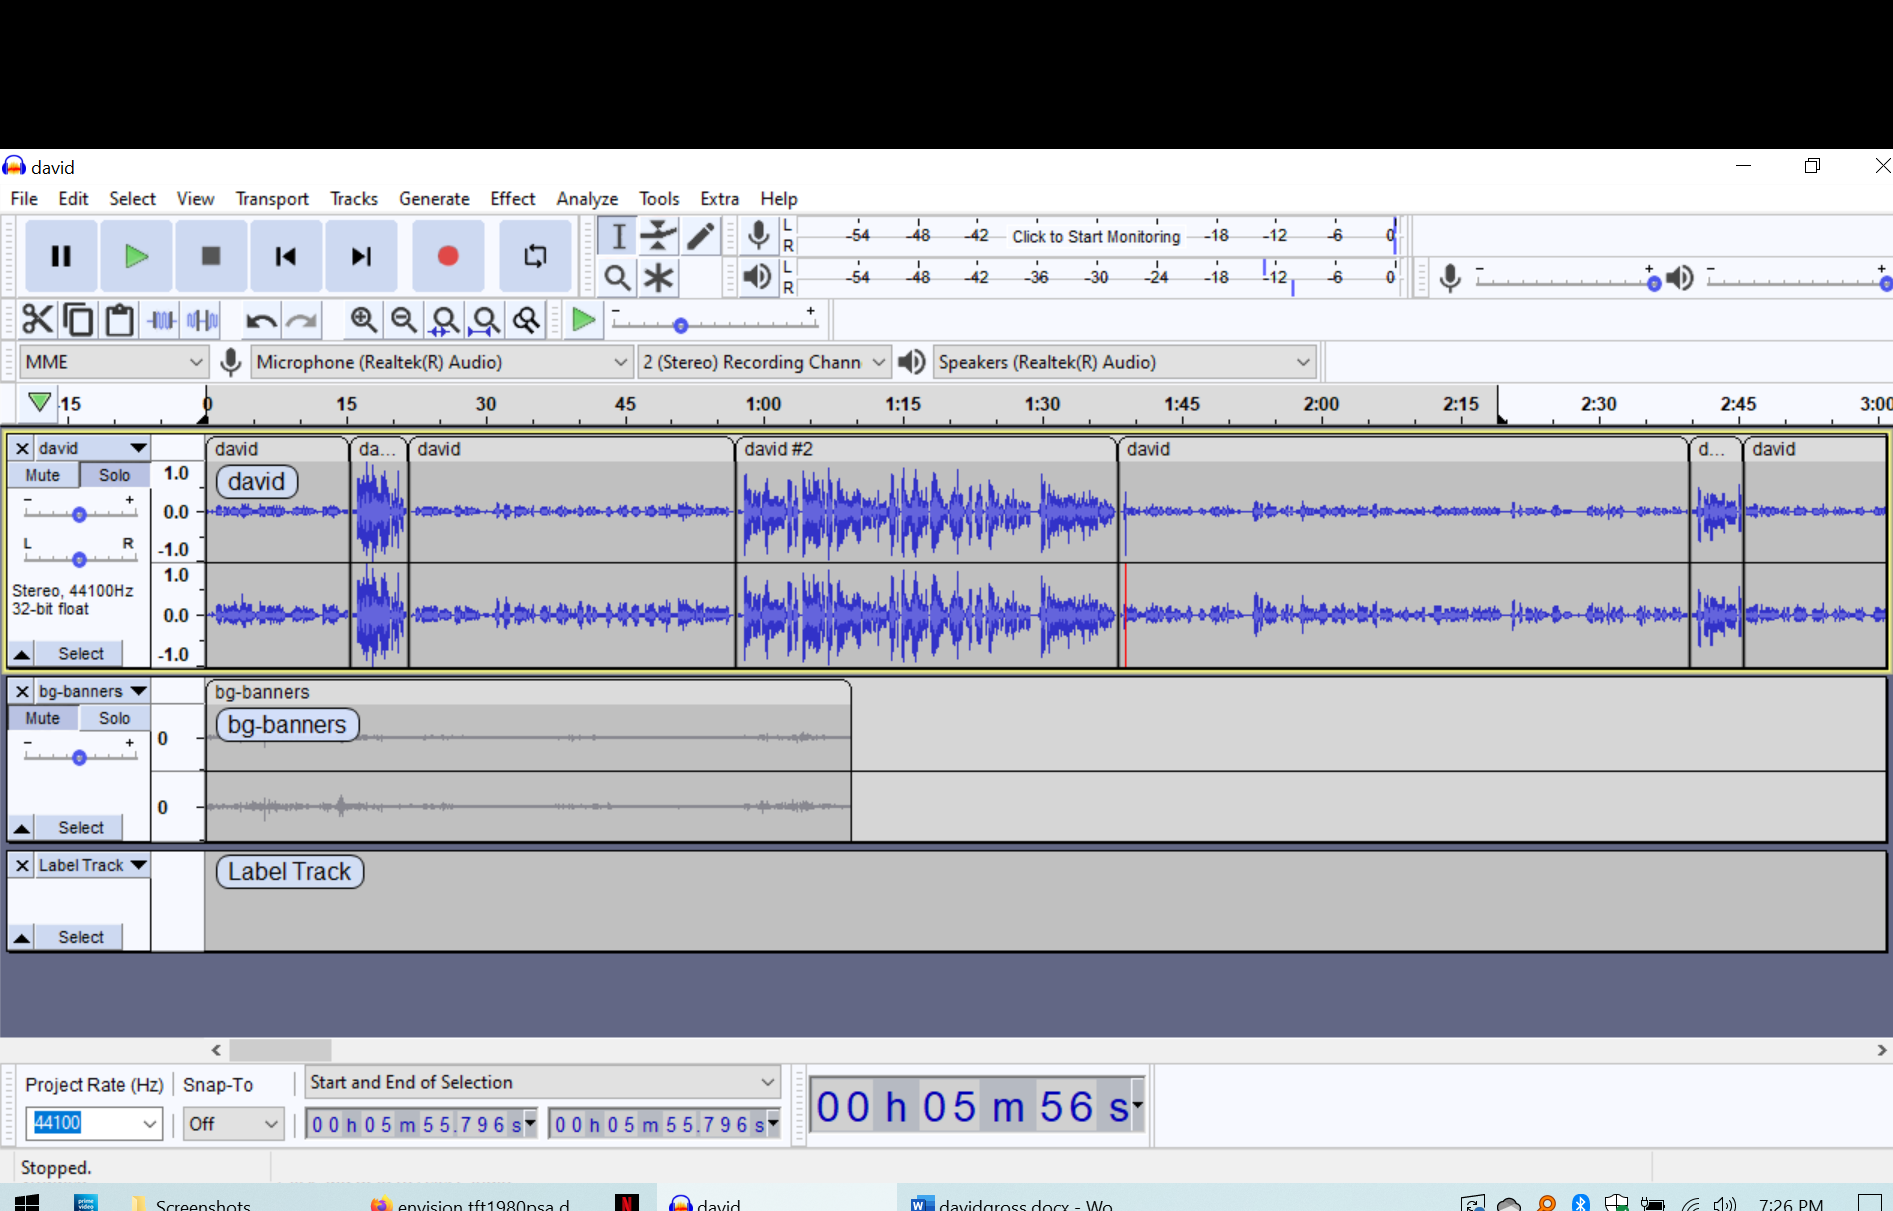Click the david track gain slider

[79, 514]
